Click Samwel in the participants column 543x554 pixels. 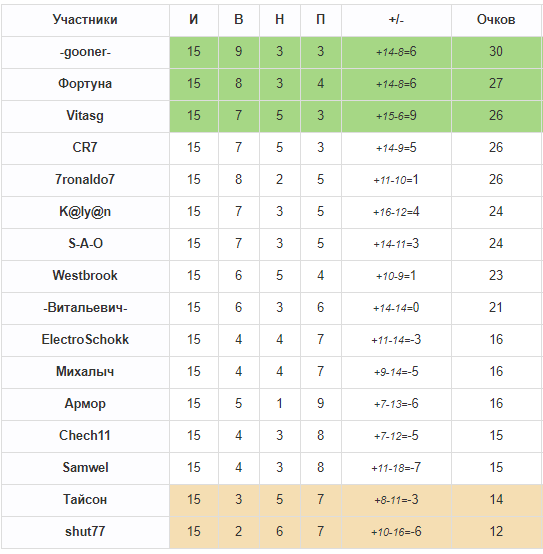[85, 468]
